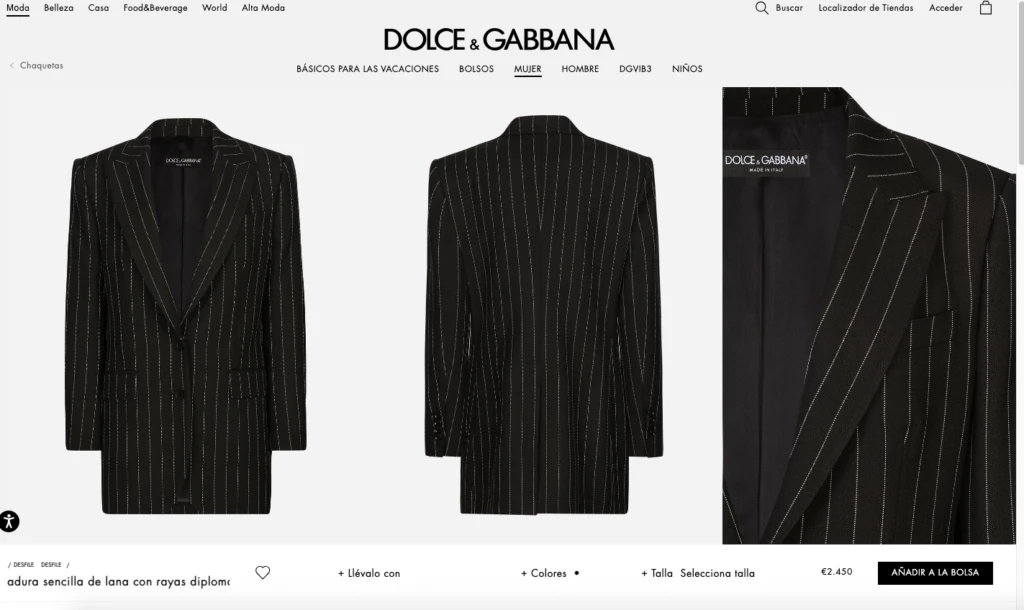Image resolution: width=1024 pixels, height=610 pixels.
Task: Click the search magnifier icon
Action: point(761,8)
